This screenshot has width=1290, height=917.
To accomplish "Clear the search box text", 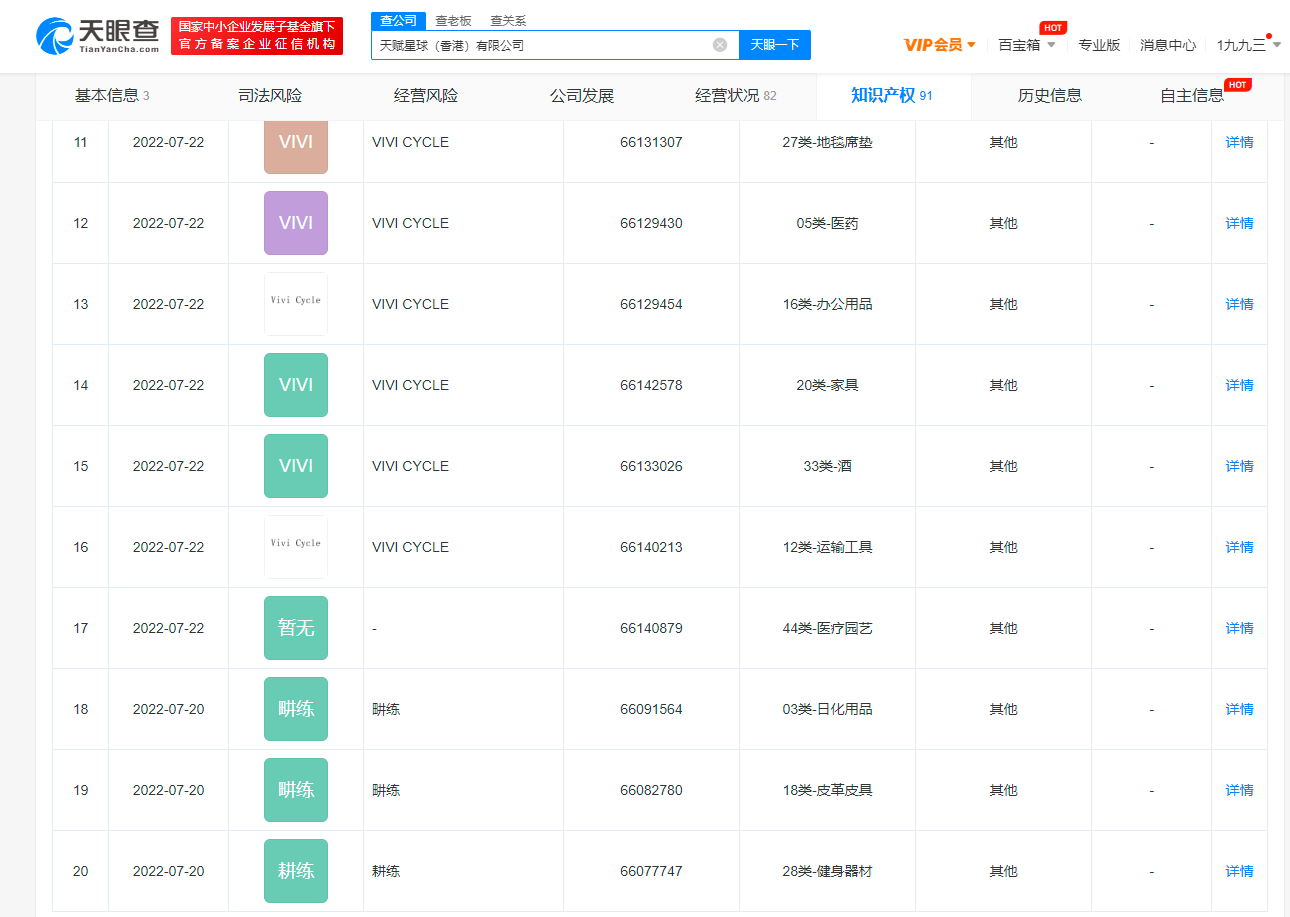I will pyautogui.click(x=719, y=45).
